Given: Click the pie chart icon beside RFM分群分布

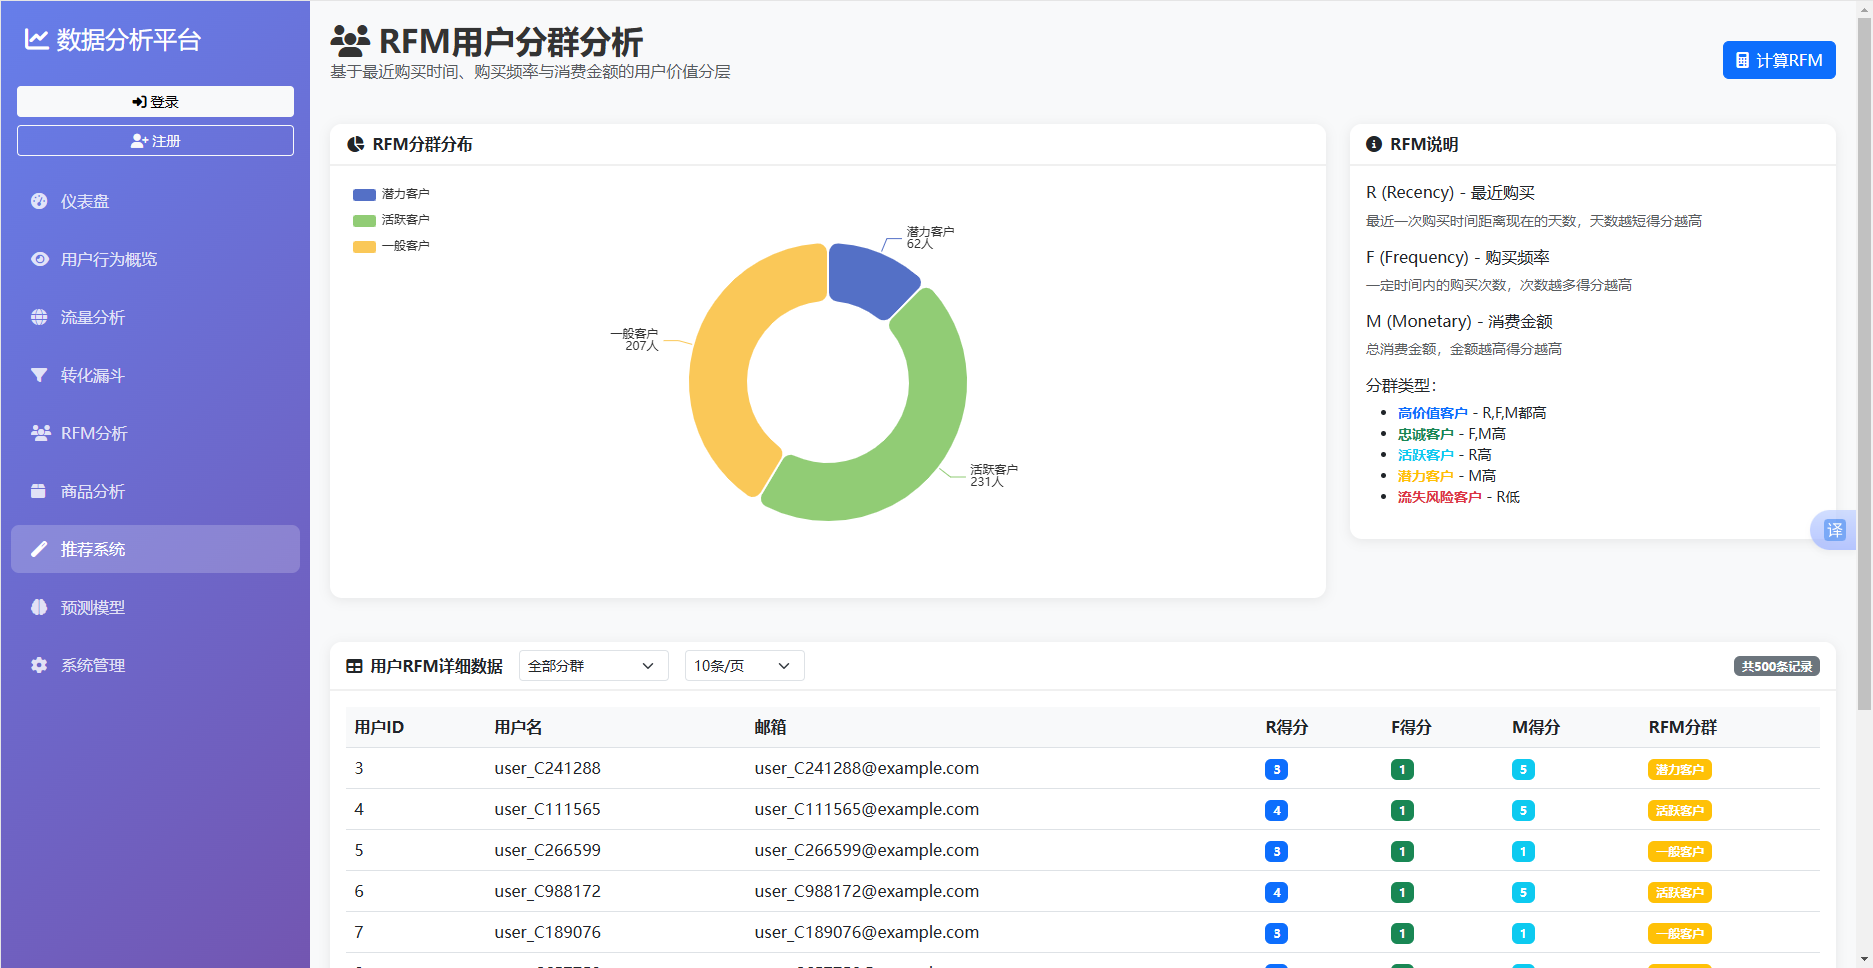Looking at the screenshot, I should 355,144.
